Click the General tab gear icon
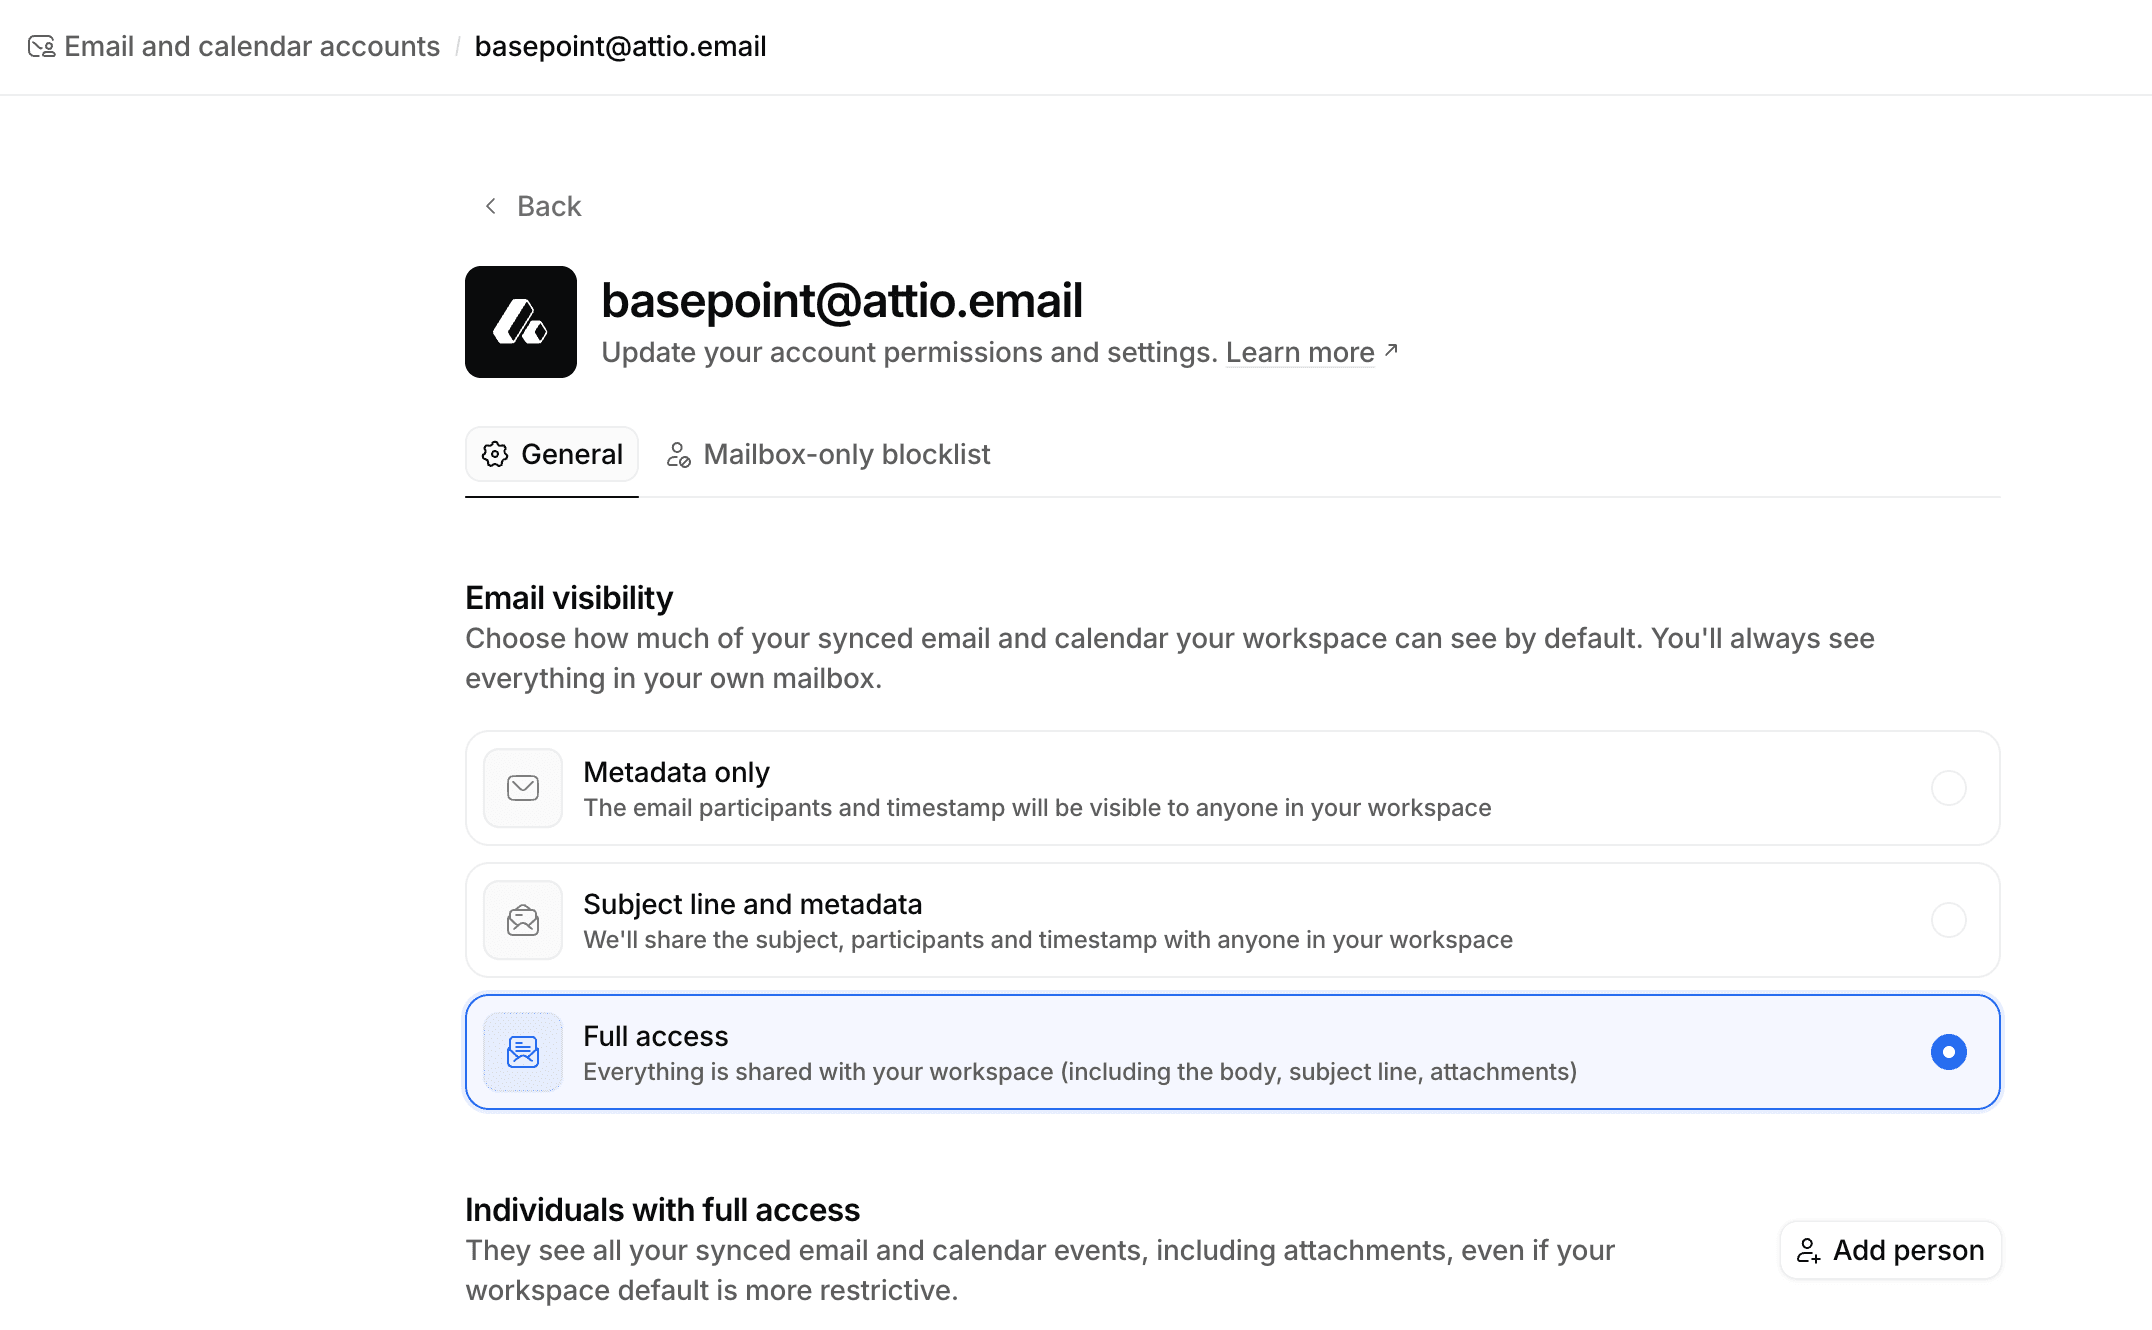The width and height of the screenshot is (2152, 1330). (x=495, y=454)
